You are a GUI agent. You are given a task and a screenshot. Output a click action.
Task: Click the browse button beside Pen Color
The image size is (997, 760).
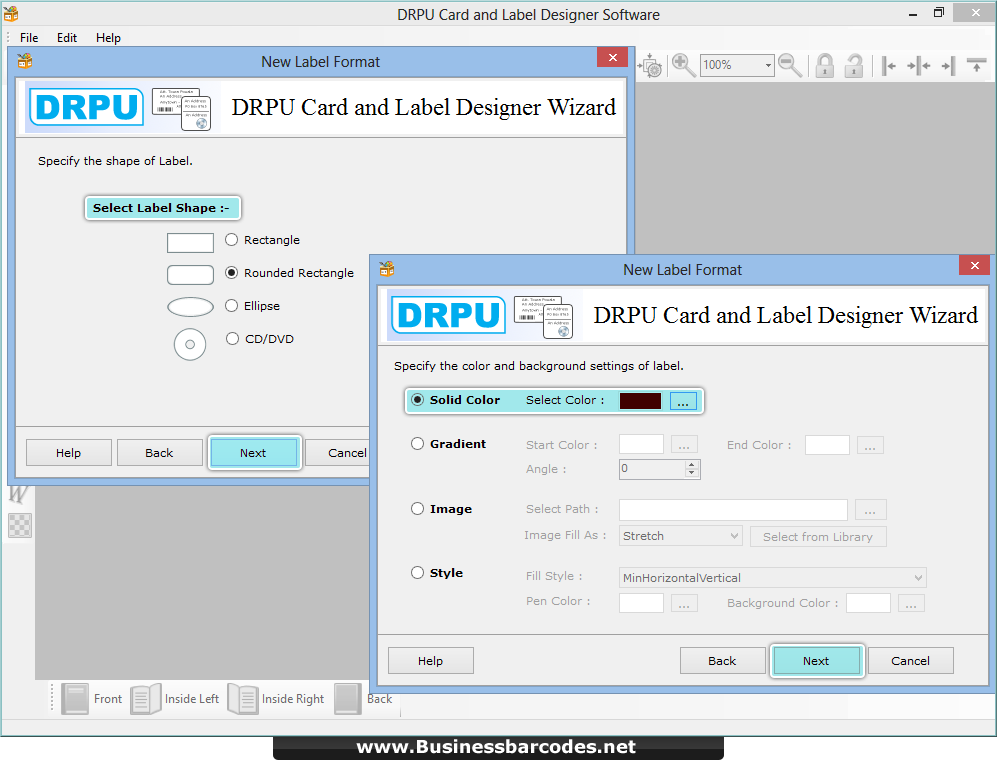pos(684,604)
